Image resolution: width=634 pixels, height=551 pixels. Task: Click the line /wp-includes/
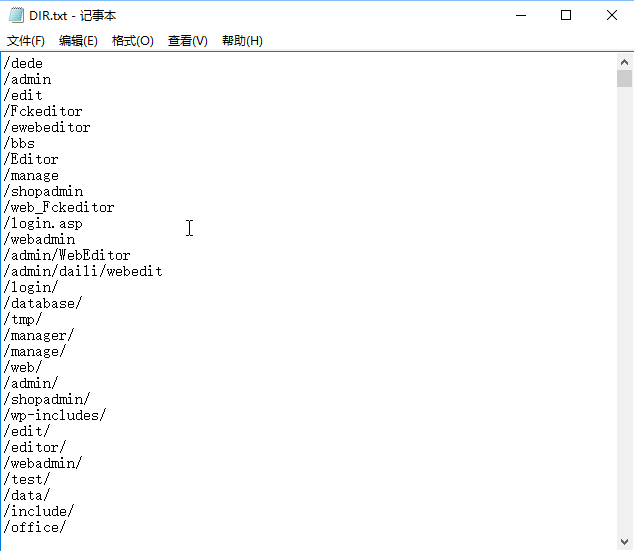click(55, 416)
